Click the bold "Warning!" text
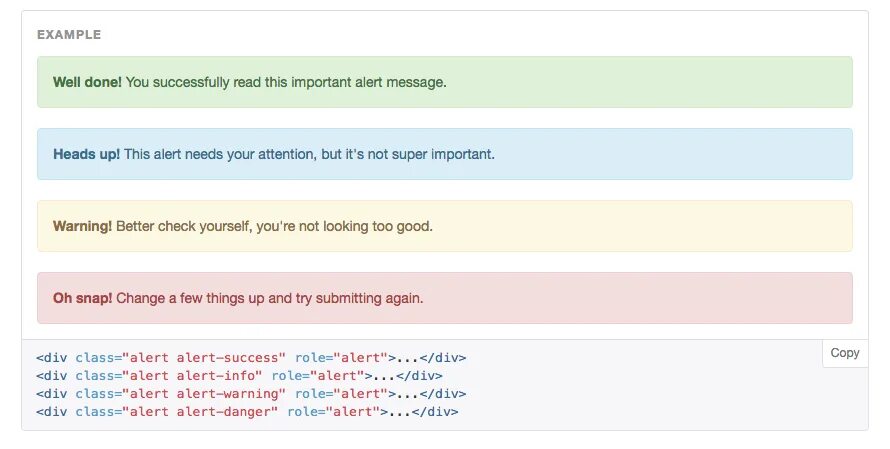The width and height of the screenshot is (890, 449). point(82,226)
